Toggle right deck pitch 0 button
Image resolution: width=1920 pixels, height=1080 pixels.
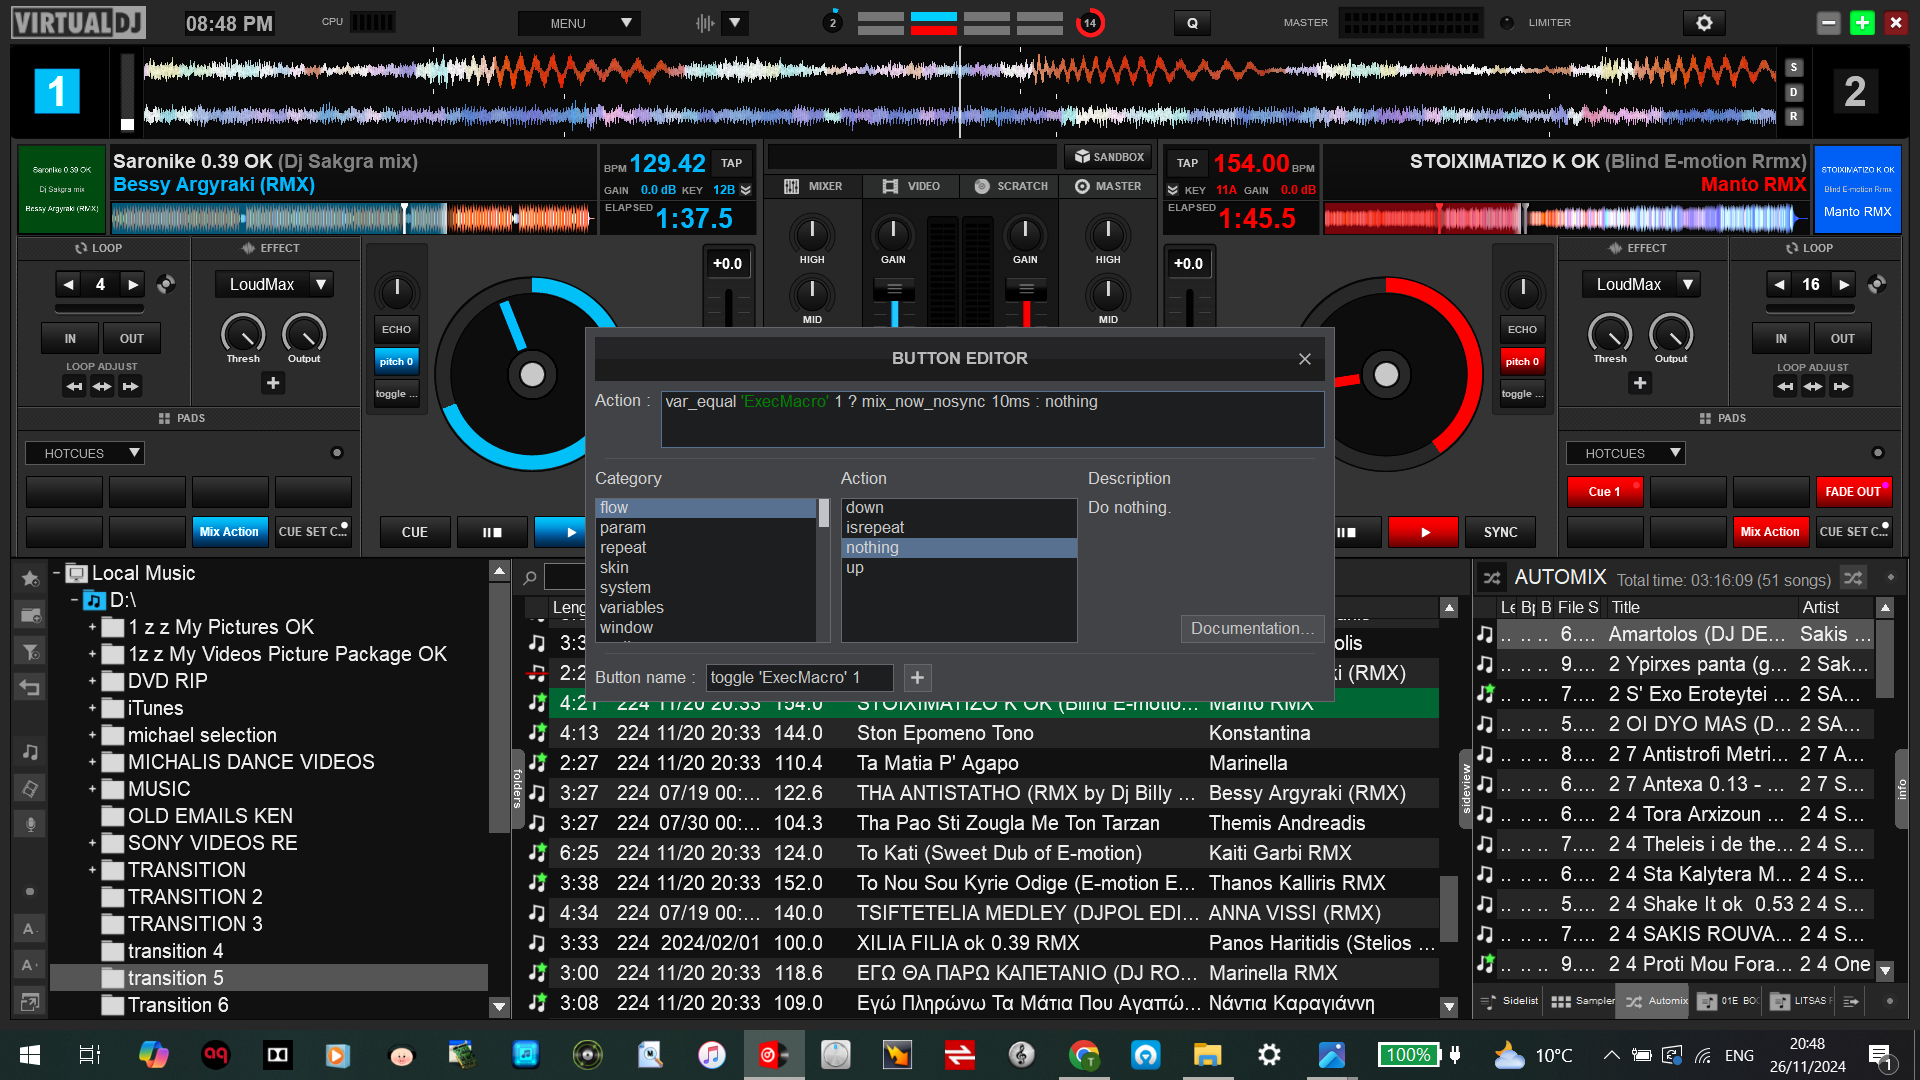point(1522,362)
